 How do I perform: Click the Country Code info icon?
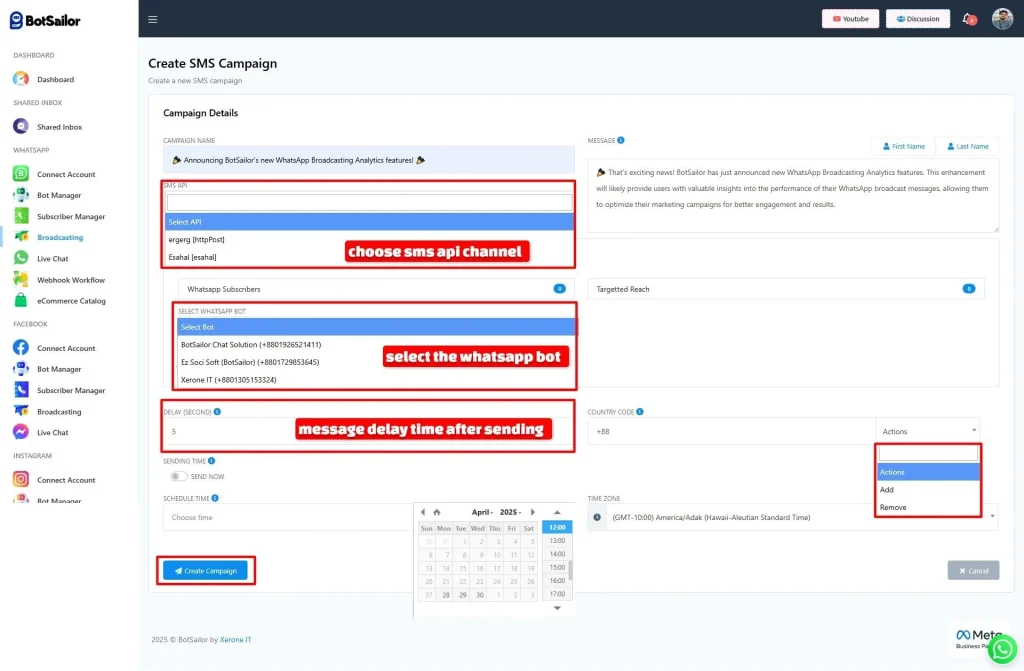coord(640,412)
